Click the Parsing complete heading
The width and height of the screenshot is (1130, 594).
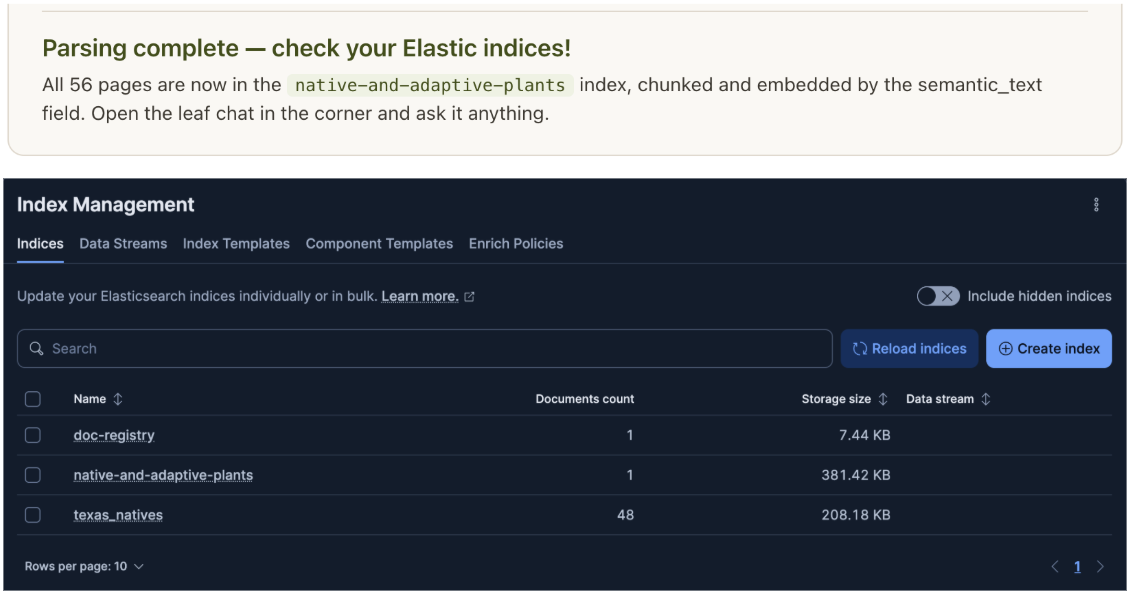[306, 48]
